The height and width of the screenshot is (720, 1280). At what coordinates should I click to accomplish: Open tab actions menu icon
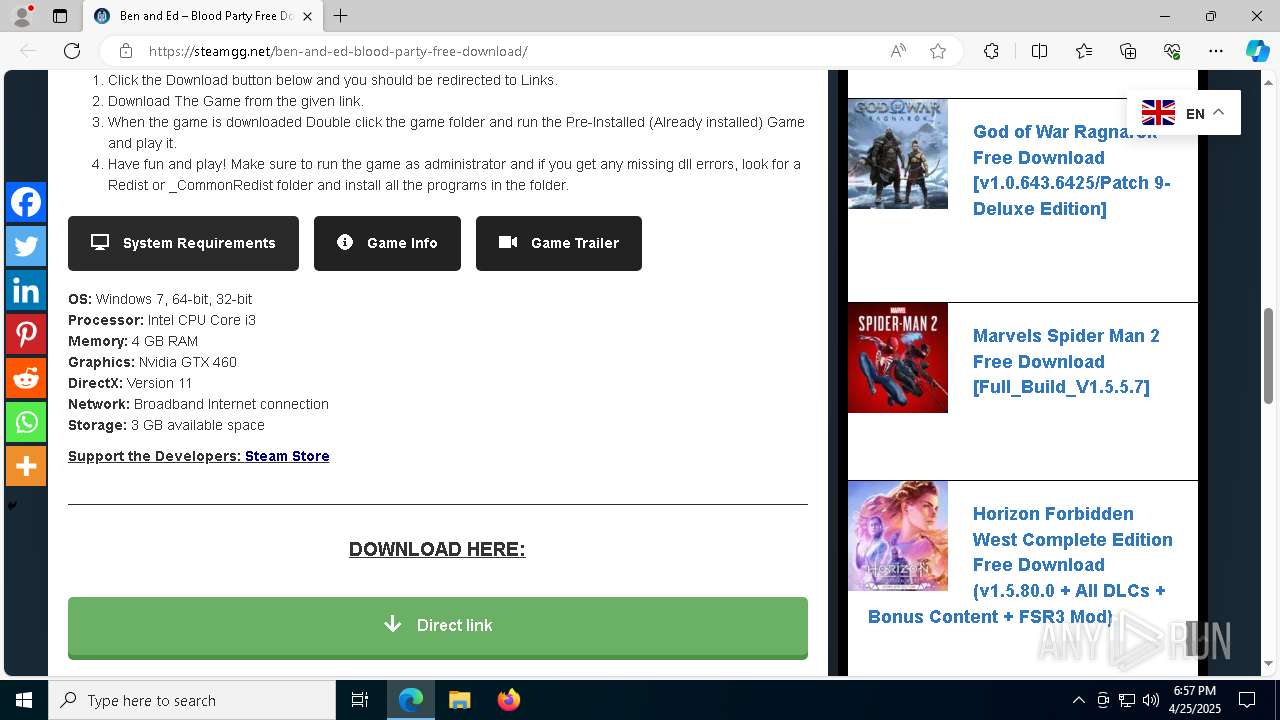coord(60,16)
